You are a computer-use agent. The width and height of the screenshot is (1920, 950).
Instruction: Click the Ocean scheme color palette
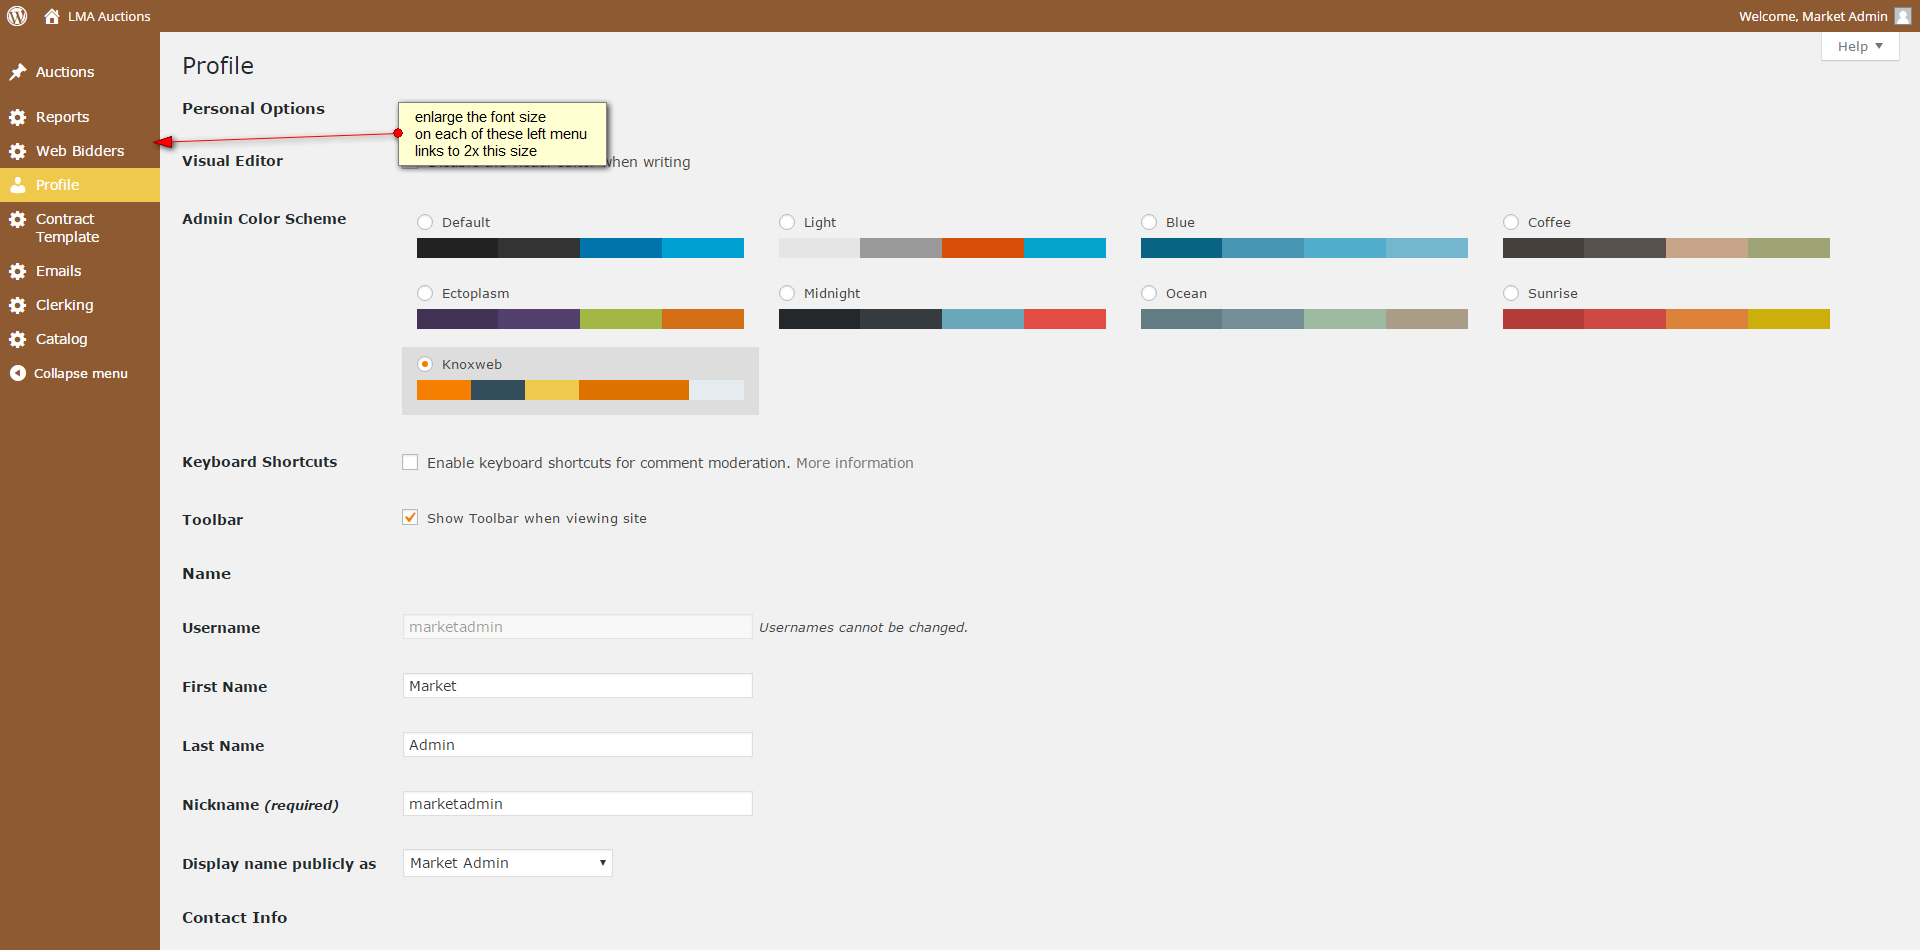1304,319
